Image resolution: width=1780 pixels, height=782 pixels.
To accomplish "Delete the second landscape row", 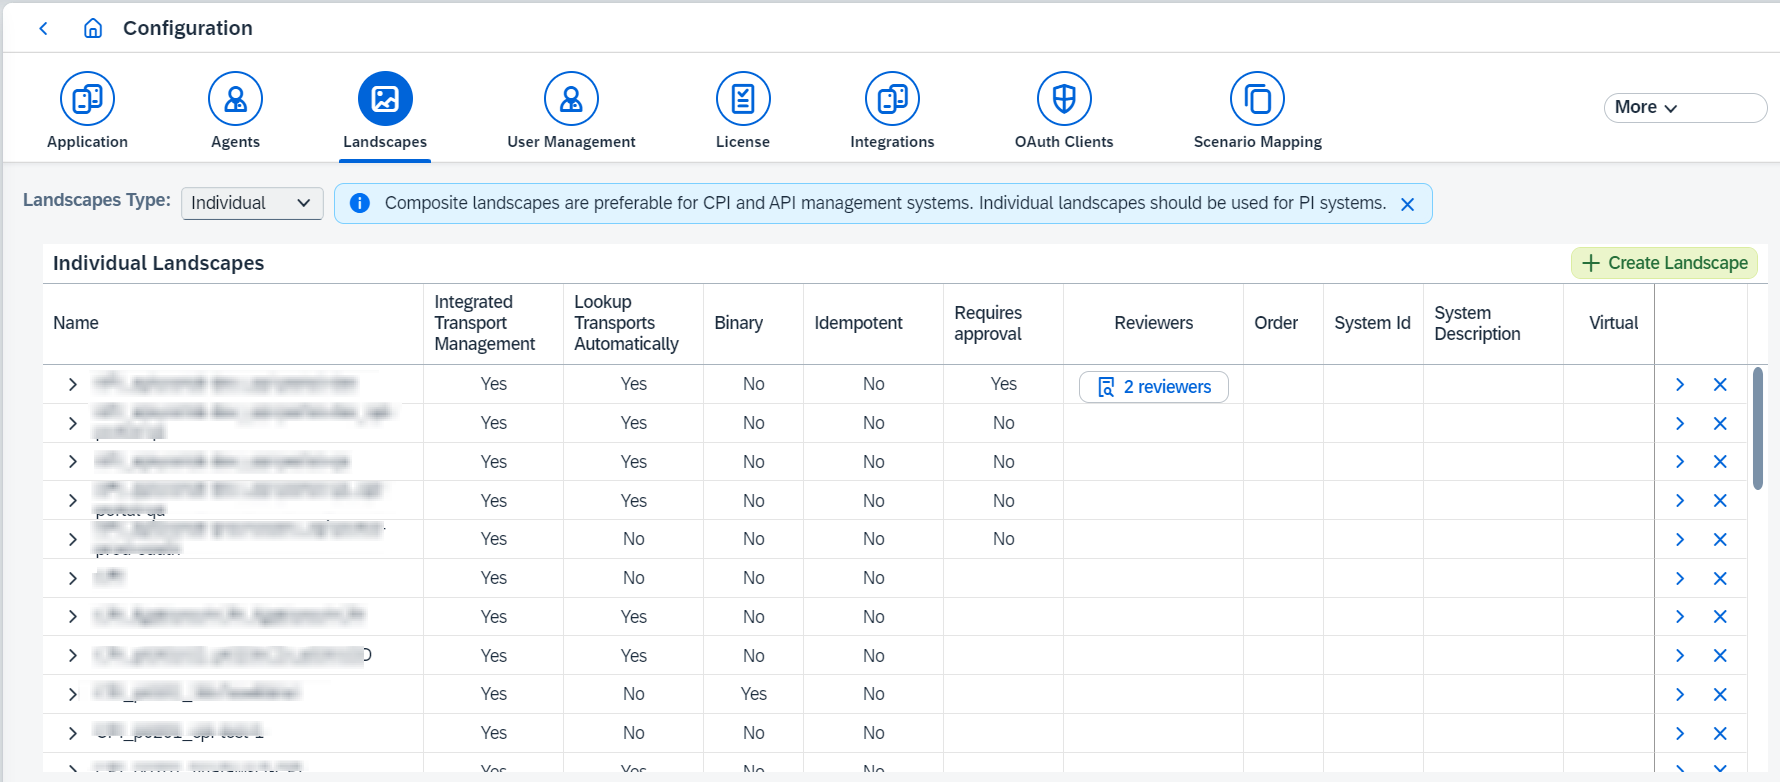I will click(1720, 423).
